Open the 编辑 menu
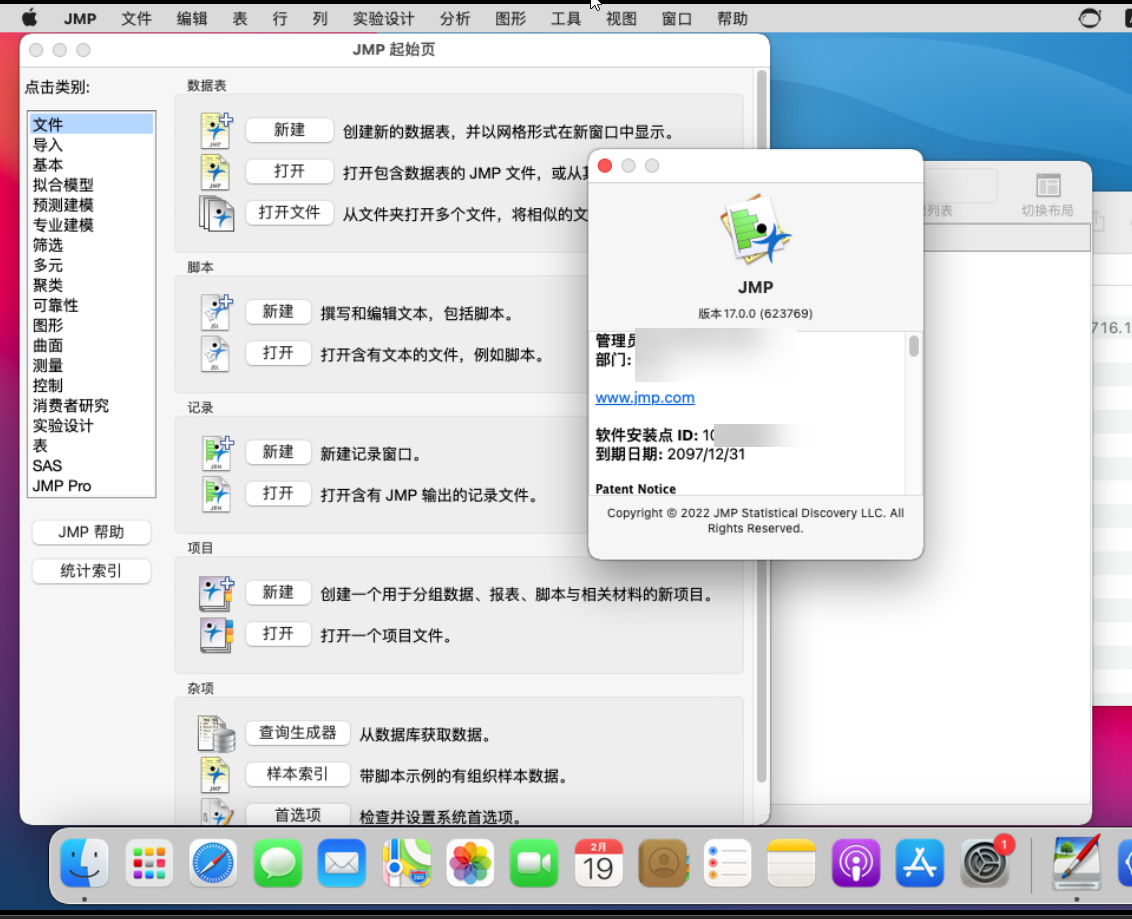 tap(192, 19)
